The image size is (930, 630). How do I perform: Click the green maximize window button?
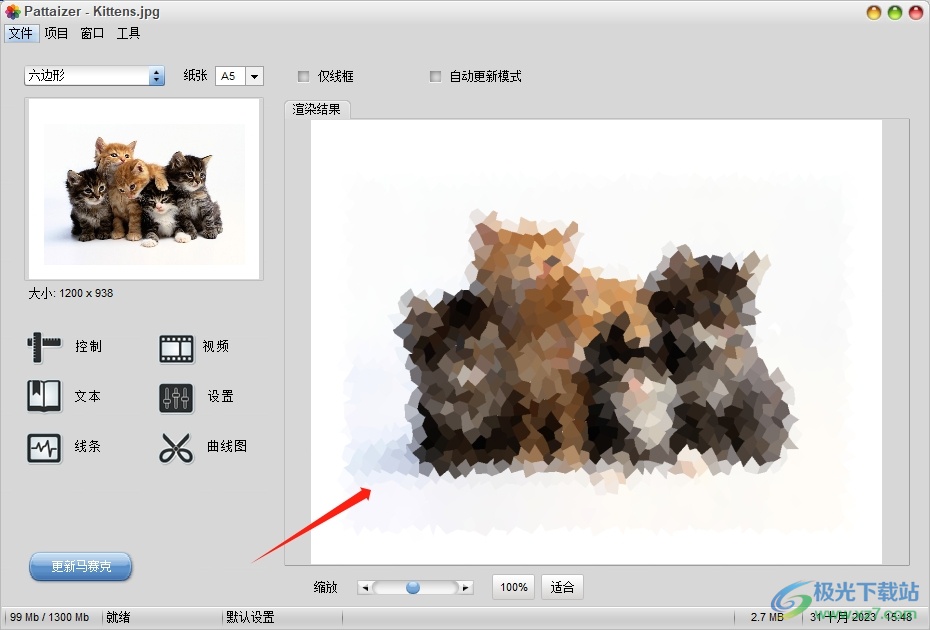[x=894, y=12]
